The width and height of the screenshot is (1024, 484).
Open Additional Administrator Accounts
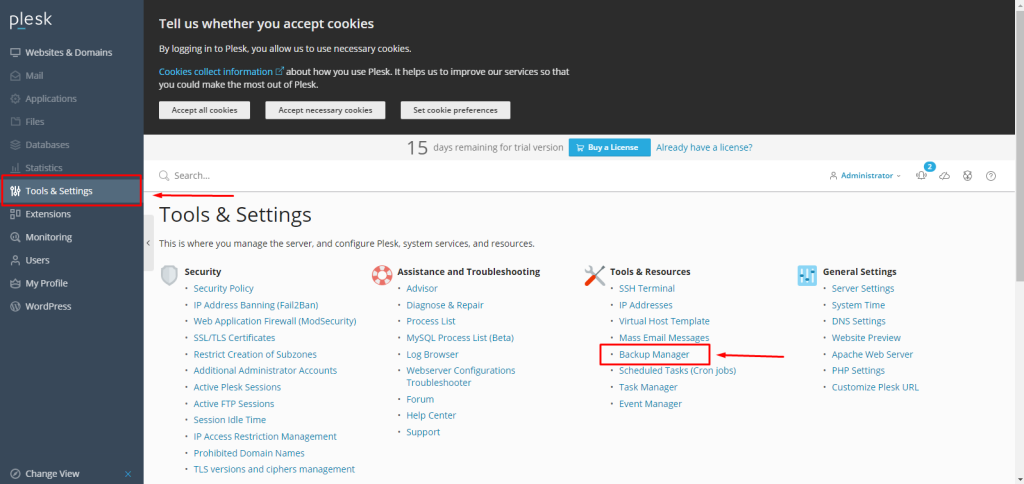[x=265, y=370]
